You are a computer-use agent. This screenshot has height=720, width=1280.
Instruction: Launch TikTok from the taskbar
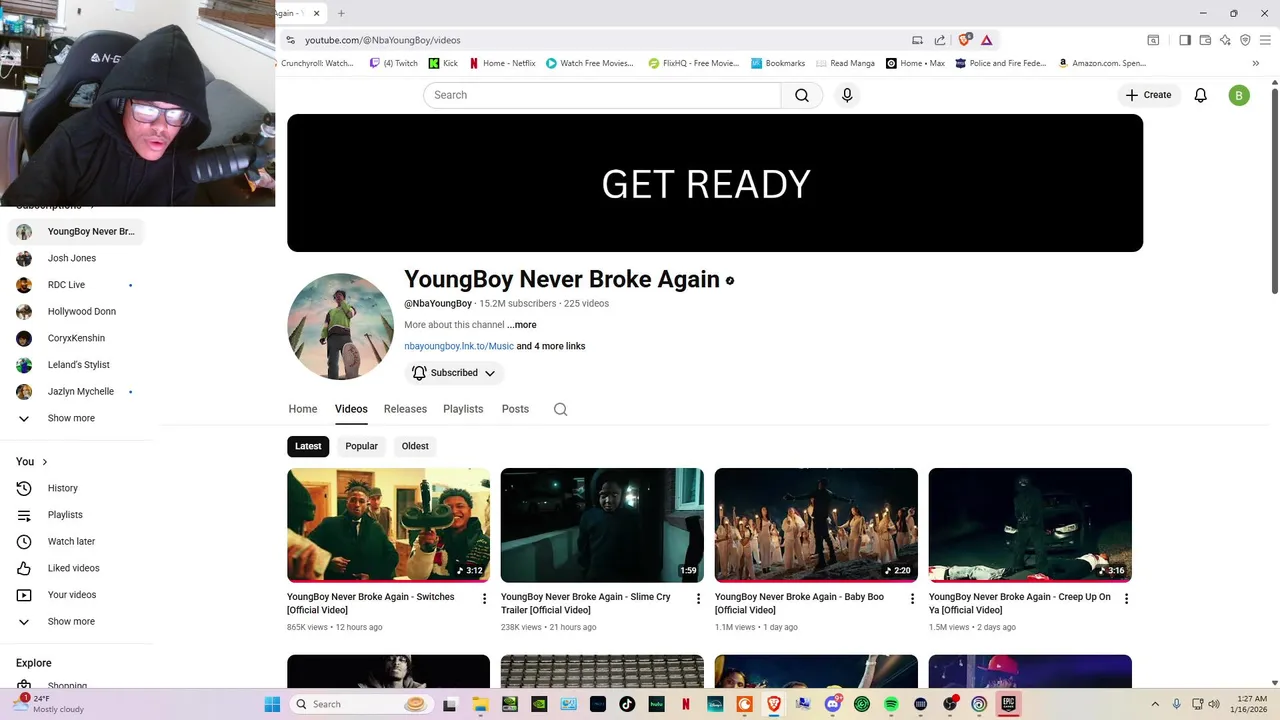pyautogui.click(x=627, y=704)
